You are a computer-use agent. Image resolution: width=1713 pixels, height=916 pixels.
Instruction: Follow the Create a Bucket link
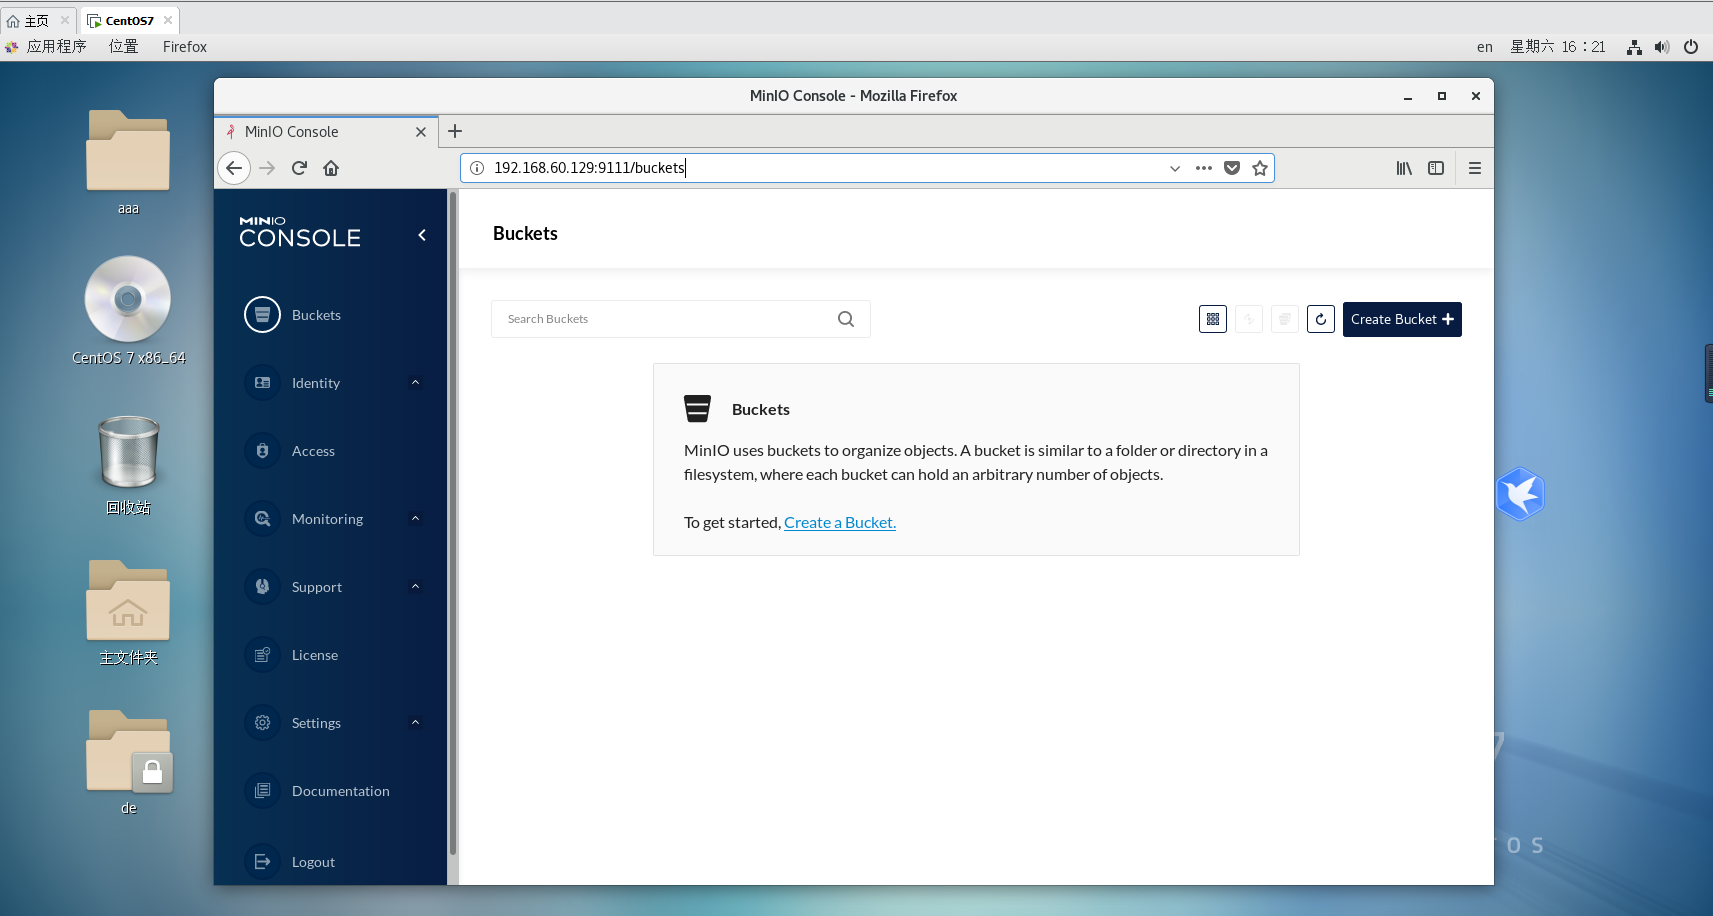840,522
